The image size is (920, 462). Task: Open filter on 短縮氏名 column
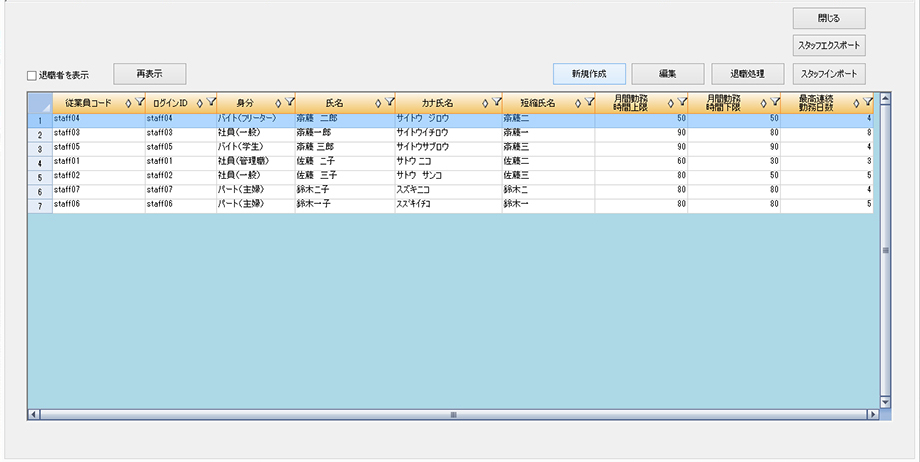(588, 102)
